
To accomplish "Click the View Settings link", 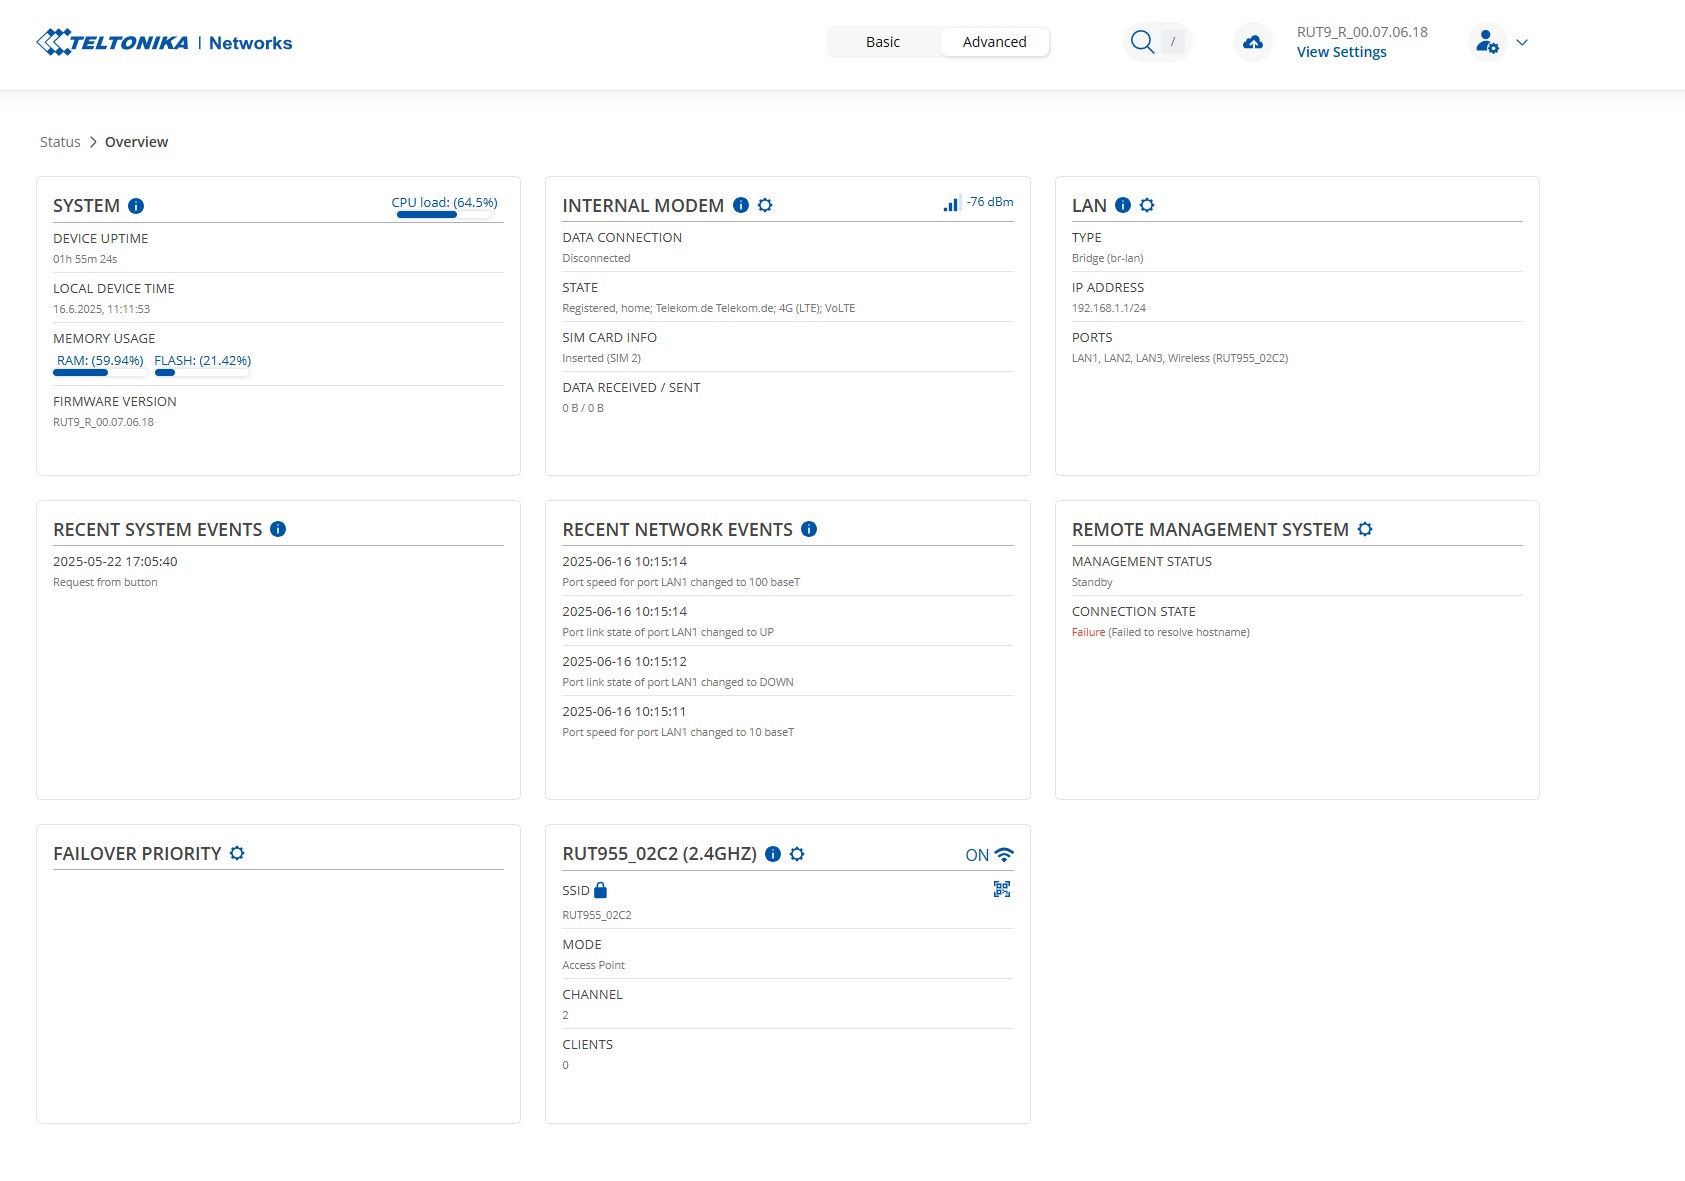I will (1341, 52).
